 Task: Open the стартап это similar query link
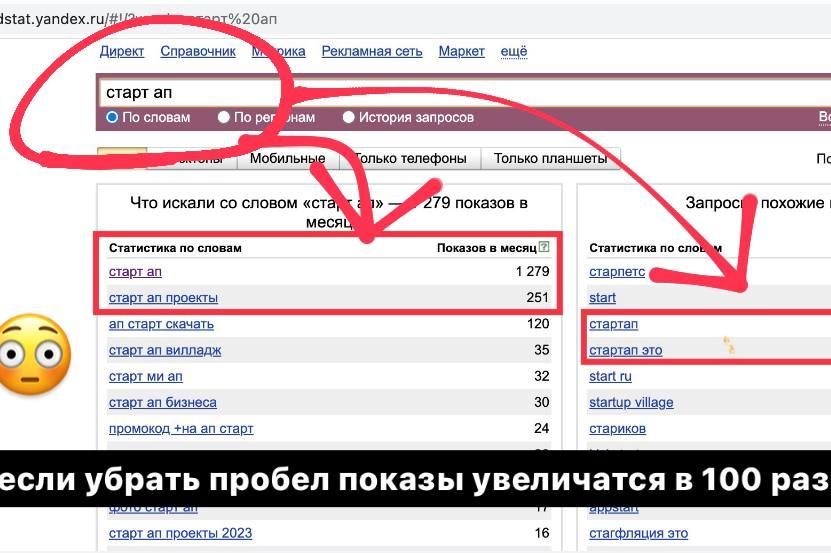(x=625, y=350)
